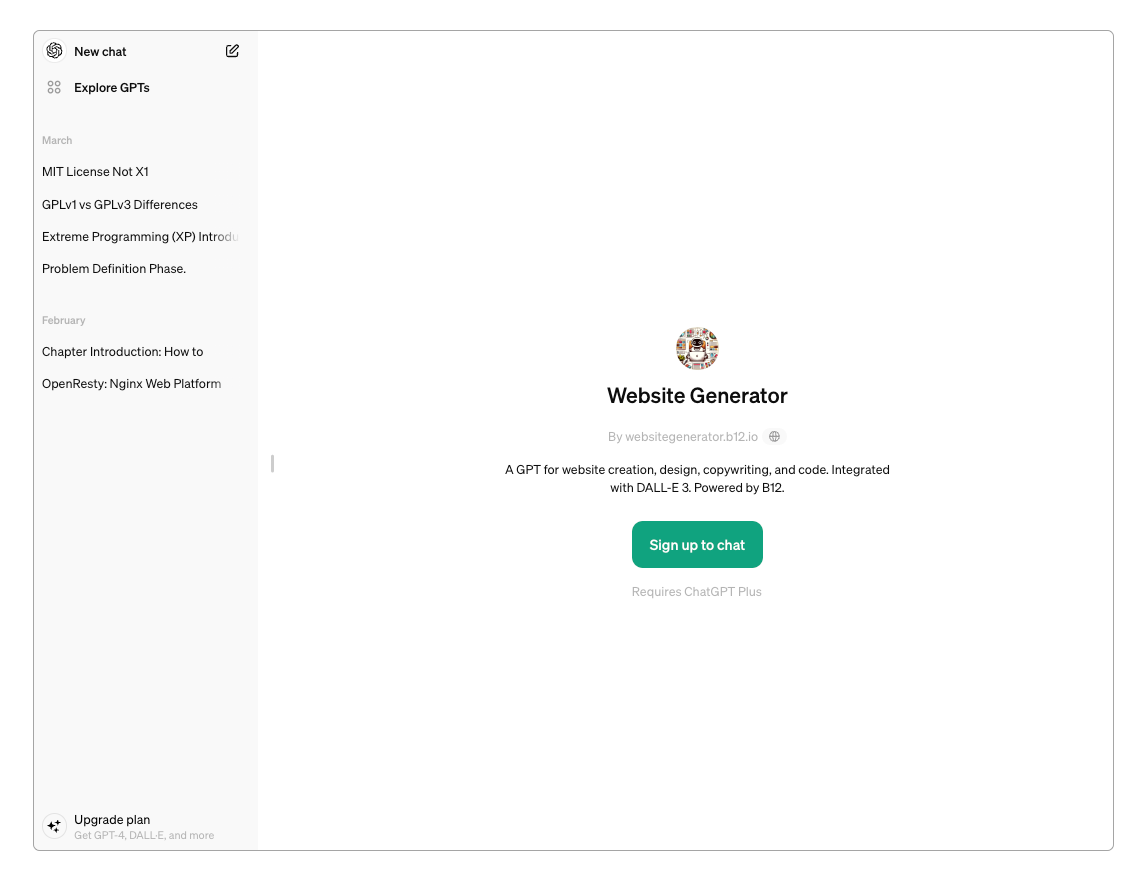The width and height of the screenshot is (1146, 881).
Task: Click the Upgrade plan text
Action: [x=112, y=820]
